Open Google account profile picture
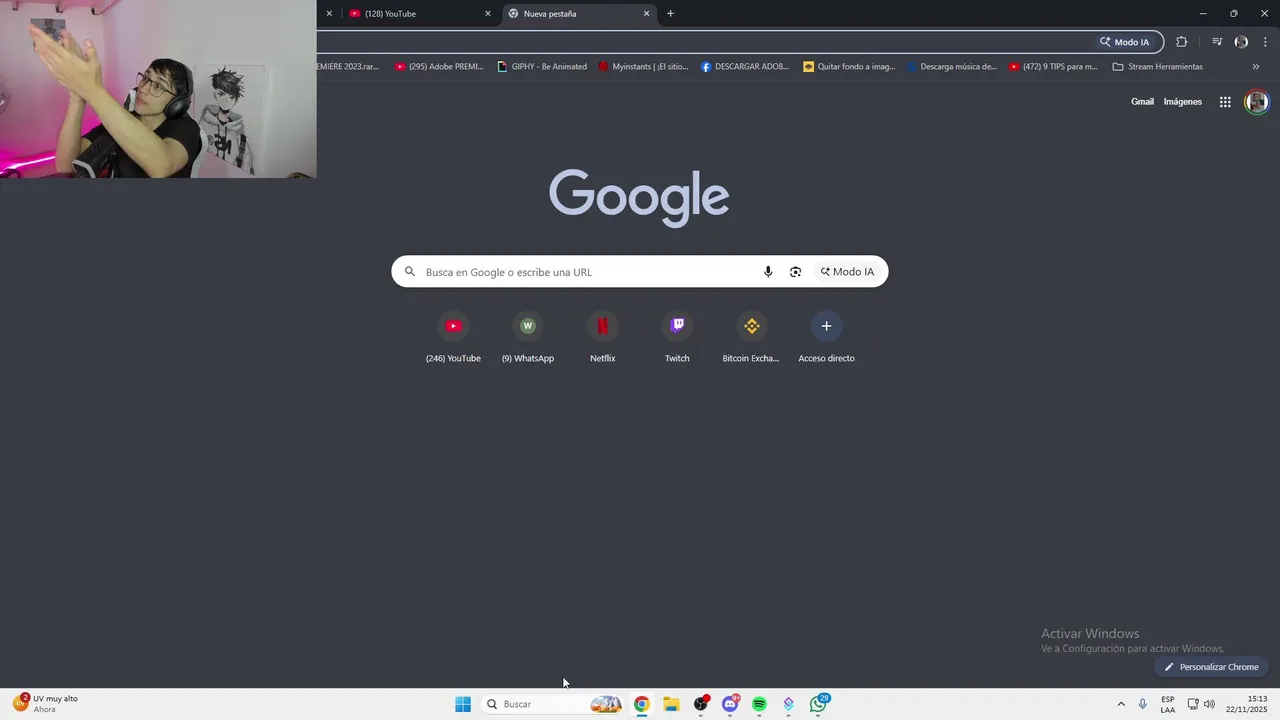Viewport: 1280px width, 720px height. click(x=1257, y=102)
